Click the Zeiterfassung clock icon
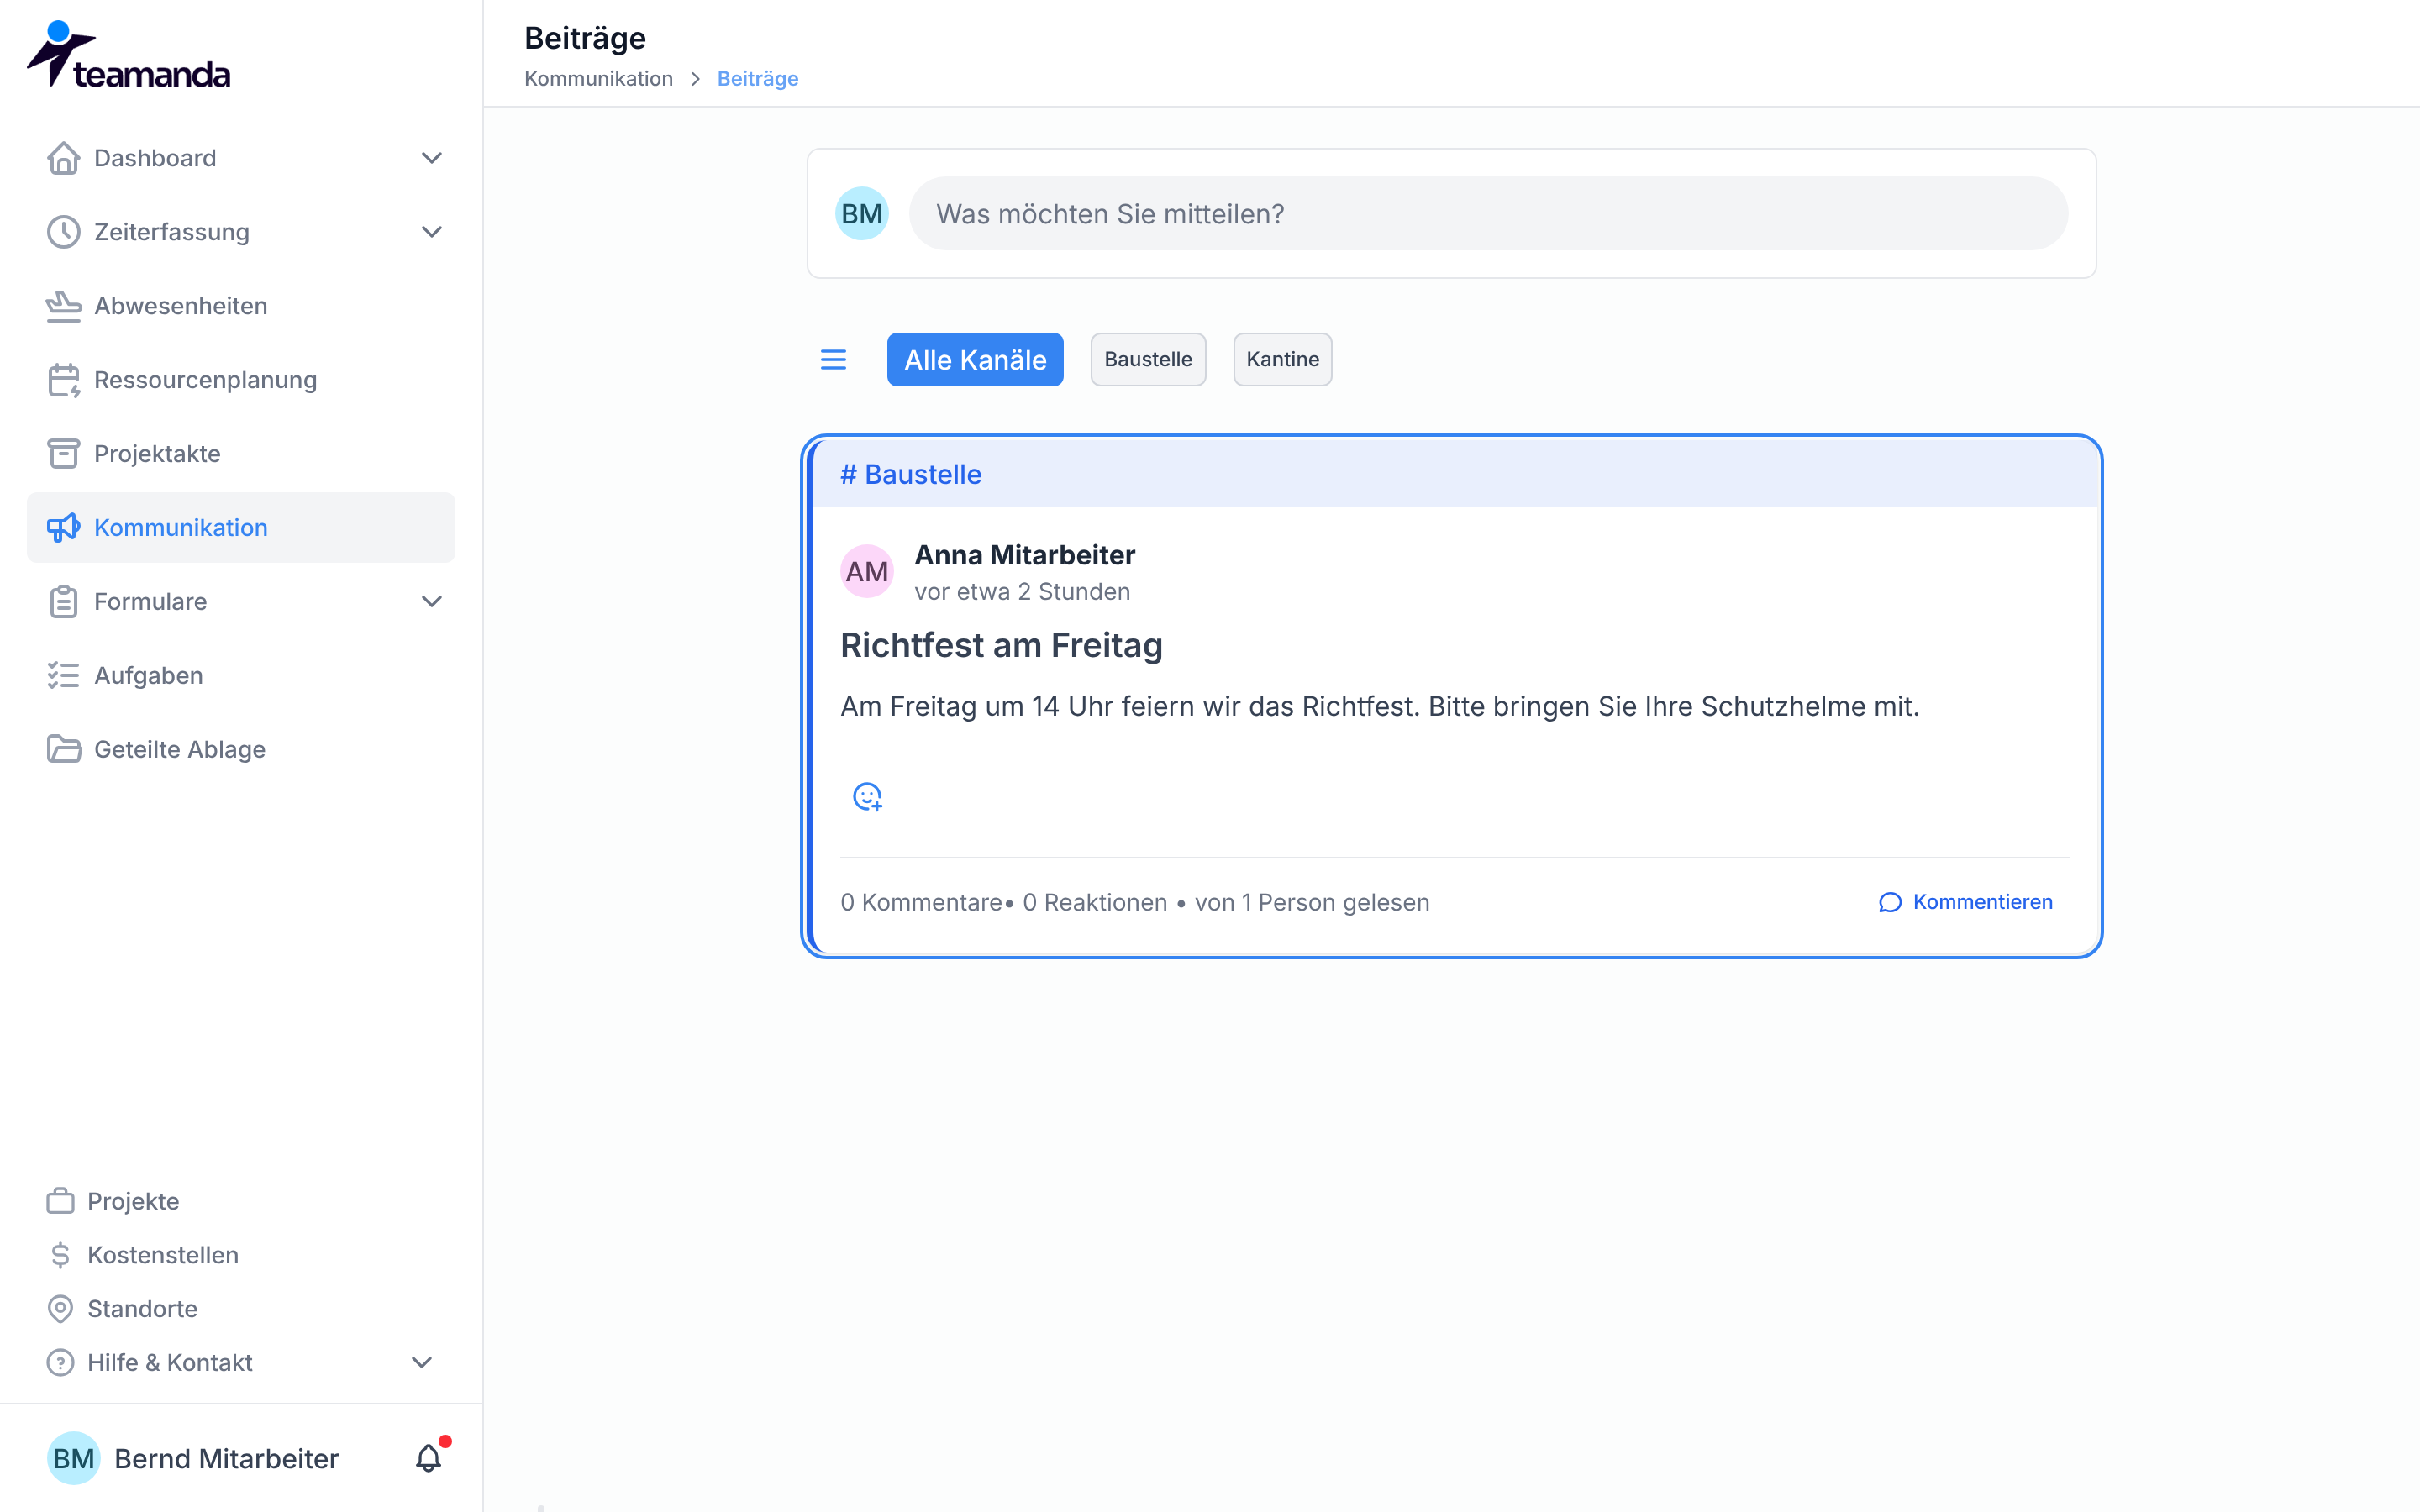This screenshot has width=2420, height=1512. coord(63,232)
